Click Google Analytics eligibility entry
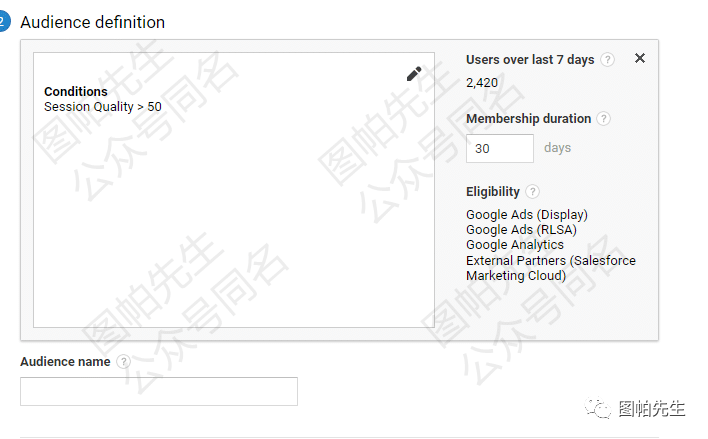708x439 pixels. [x=515, y=245]
